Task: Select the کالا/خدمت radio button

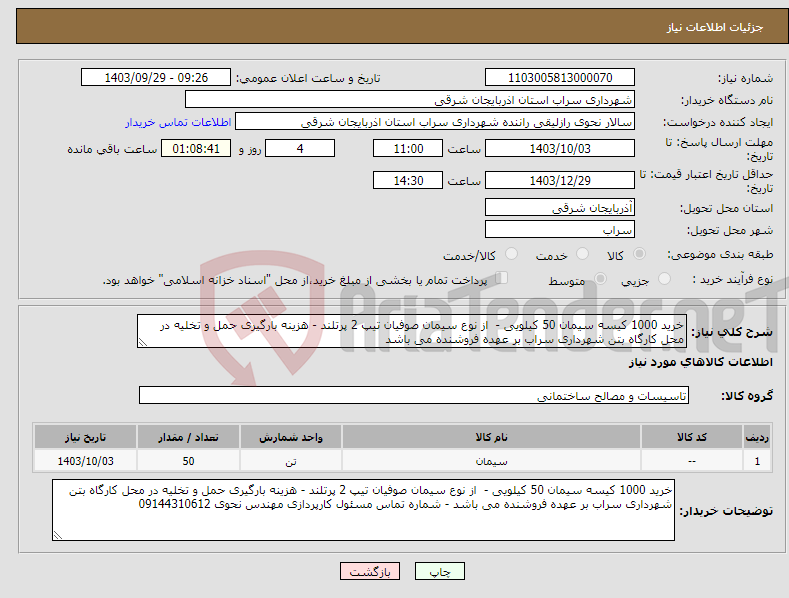Action: [x=511, y=254]
